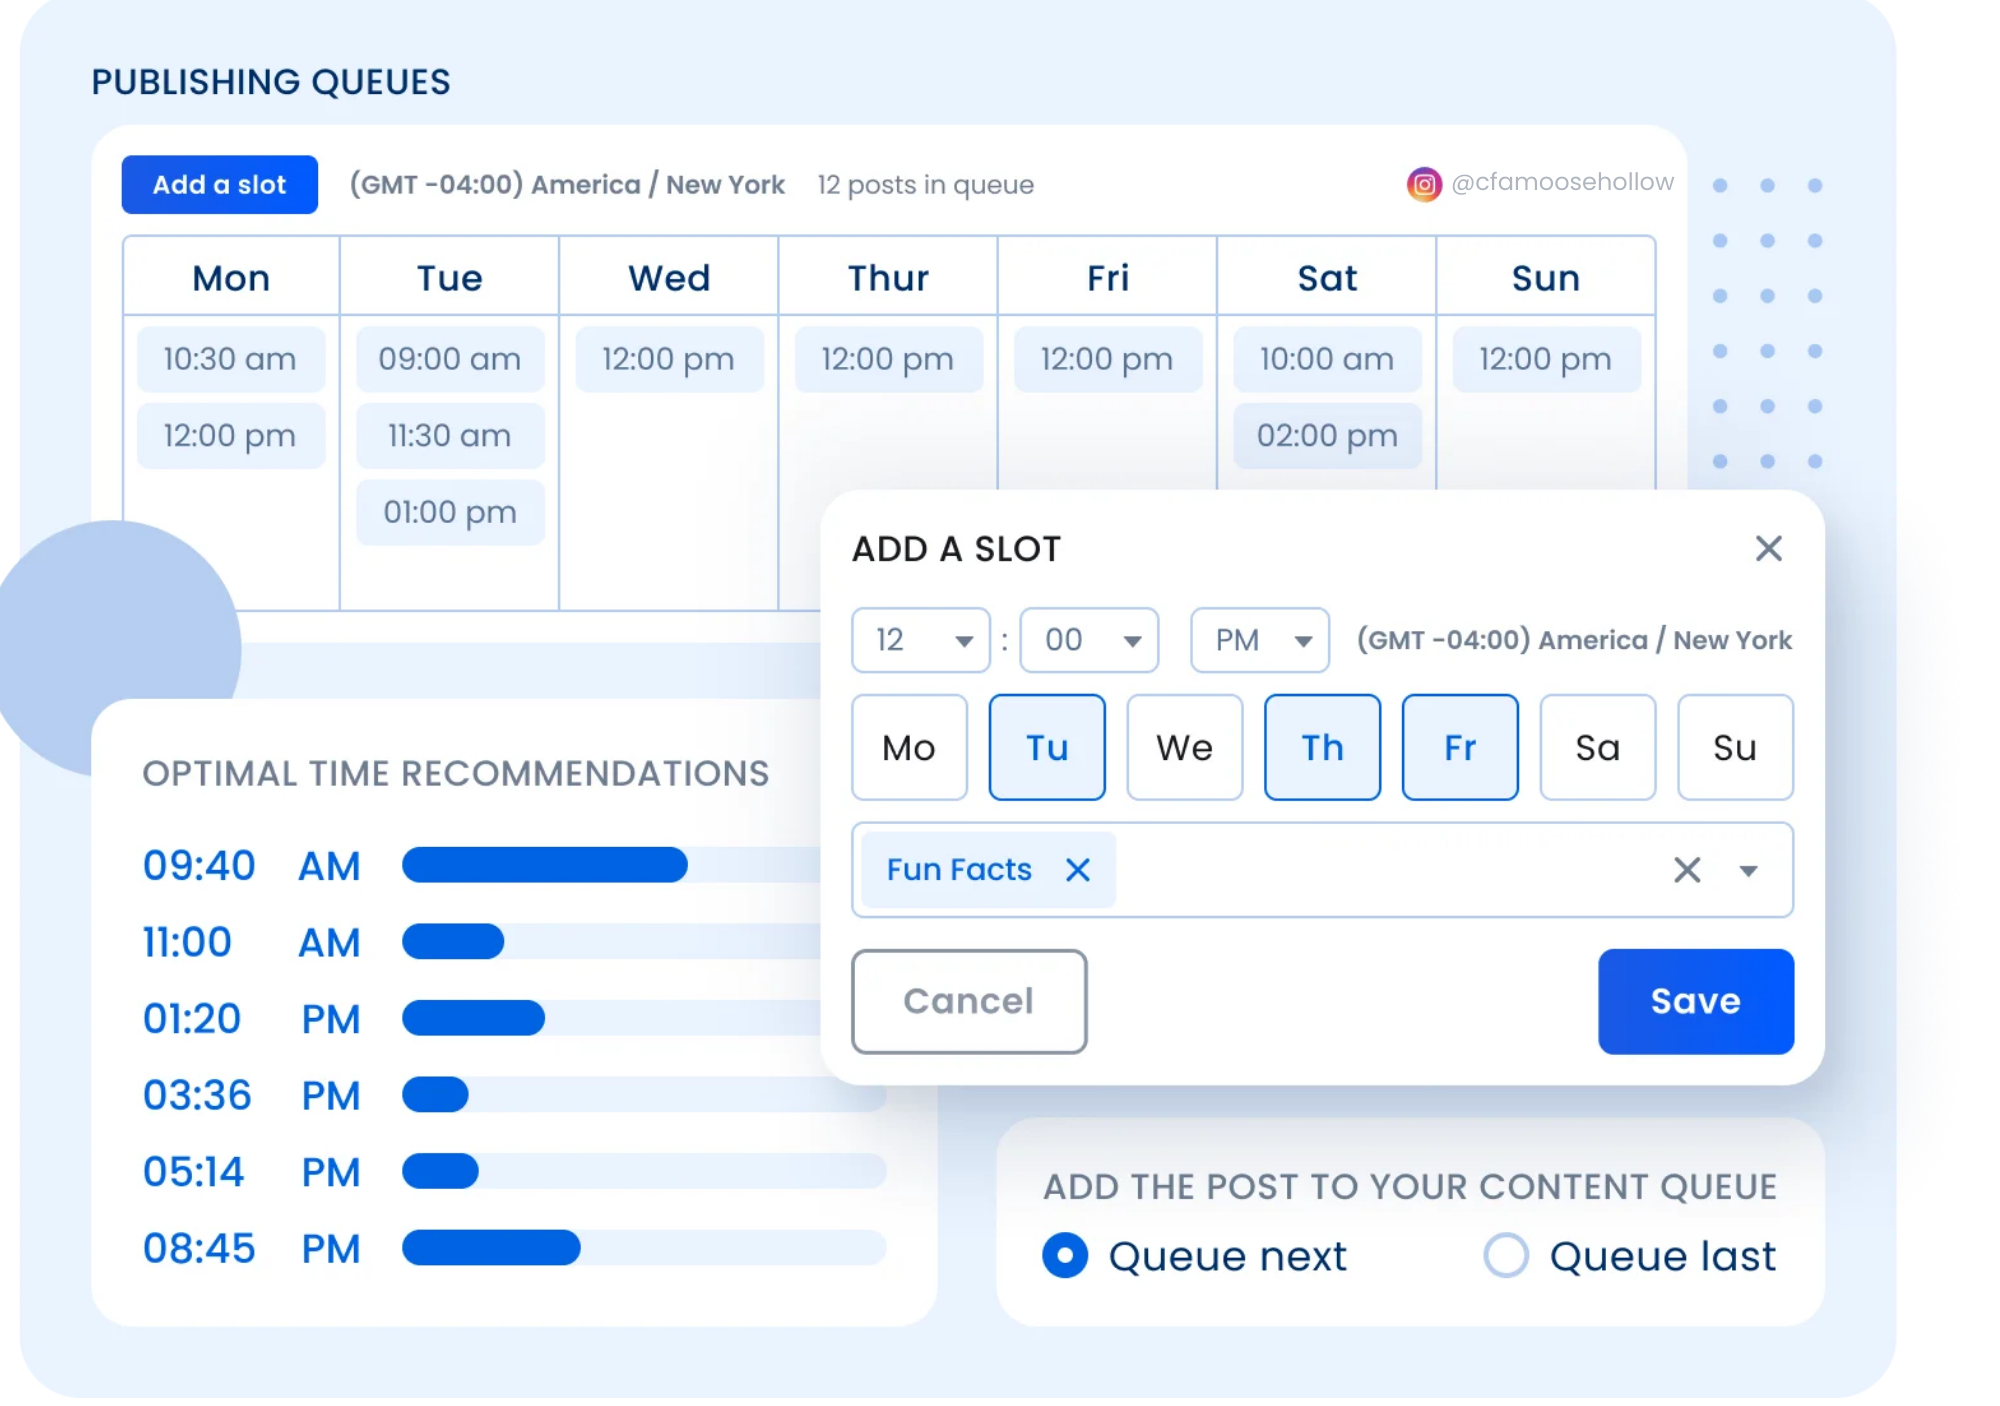Select Tuesday's 11:30 am slot
Image resolution: width=2000 pixels, height=1406 pixels.
coord(450,436)
